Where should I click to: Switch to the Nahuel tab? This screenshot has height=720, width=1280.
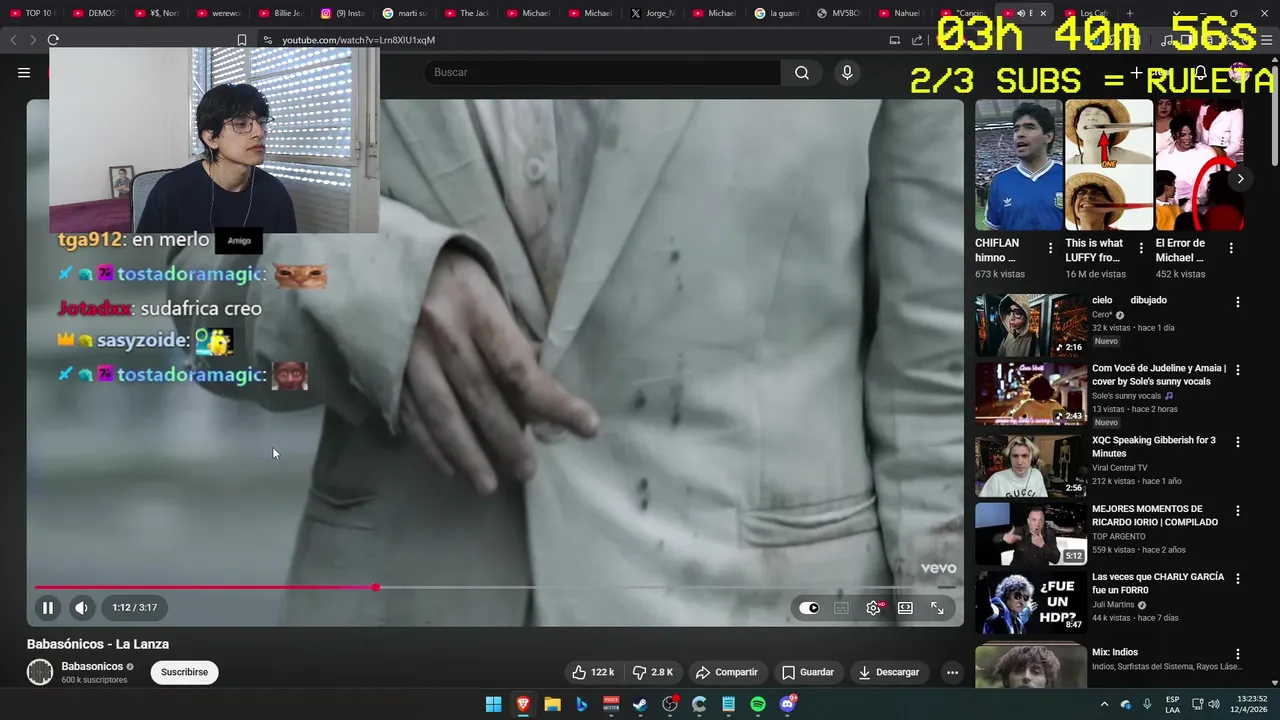900,13
